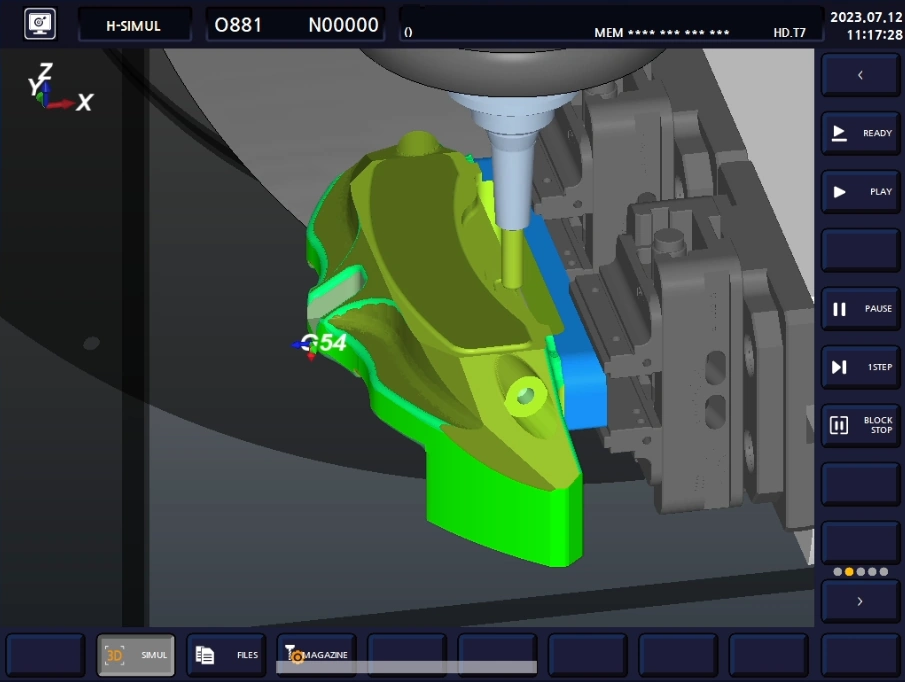Image resolution: width=905 pixels, height=682 pixels.
Task: Advance the simulation with 1STEP
Action: pyautogui.click(x=860, y=367)
